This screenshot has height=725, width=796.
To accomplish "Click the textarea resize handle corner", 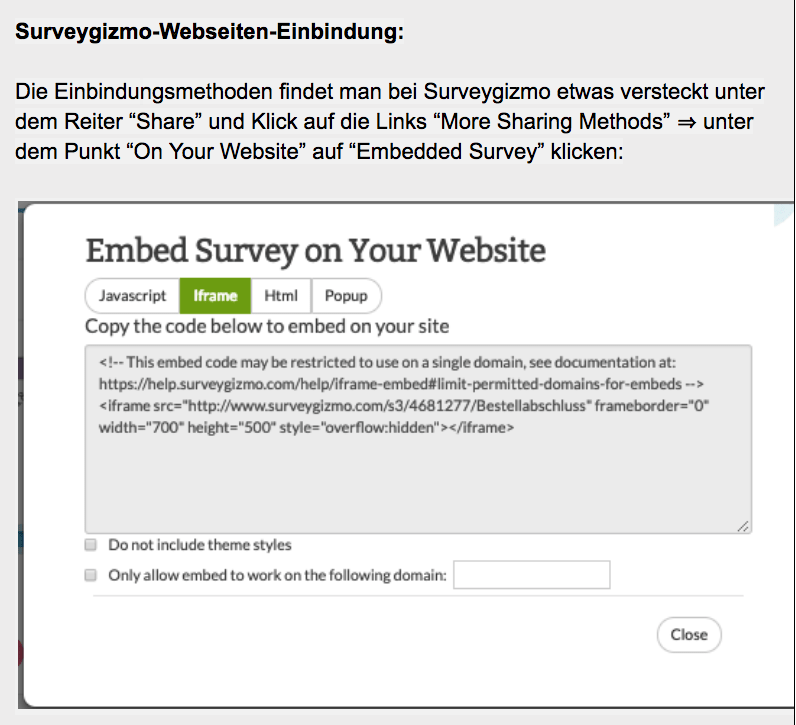I will [x=743, y=524].
